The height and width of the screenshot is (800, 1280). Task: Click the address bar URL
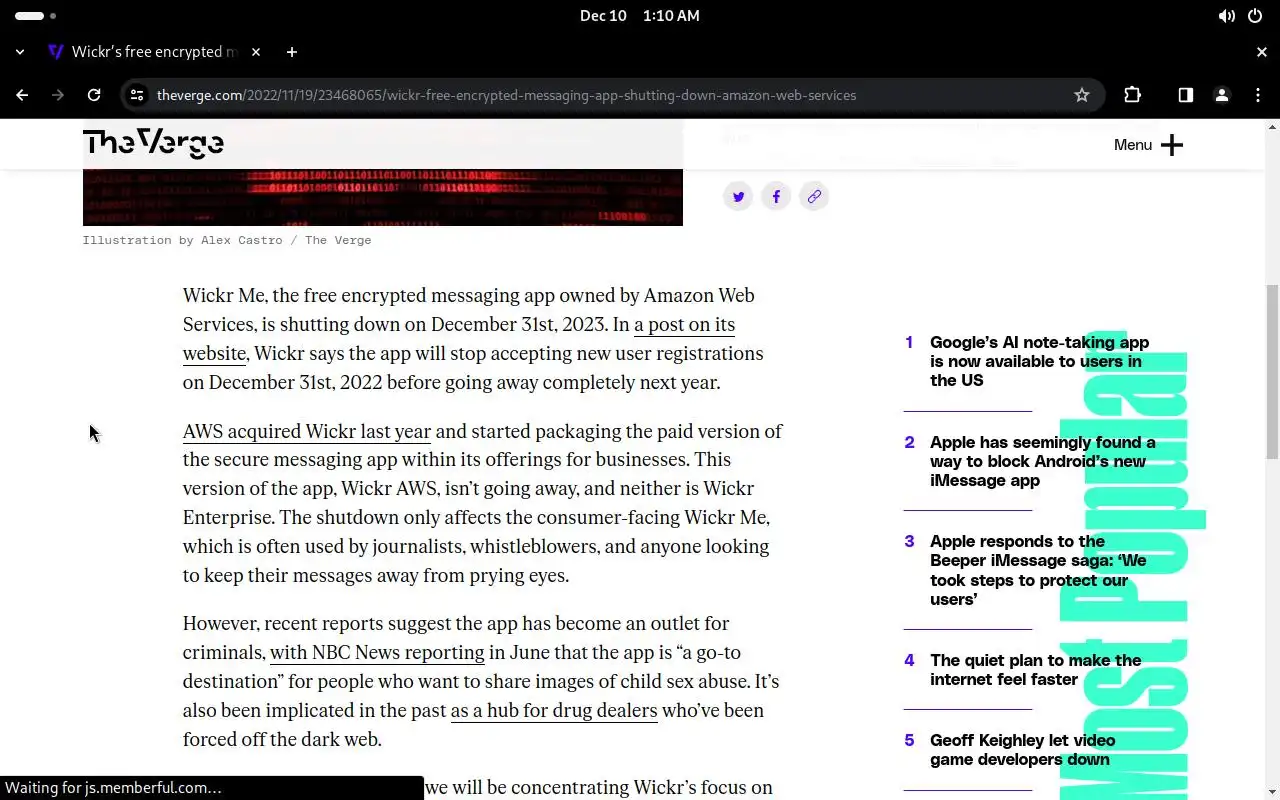(x=506, y=95)
